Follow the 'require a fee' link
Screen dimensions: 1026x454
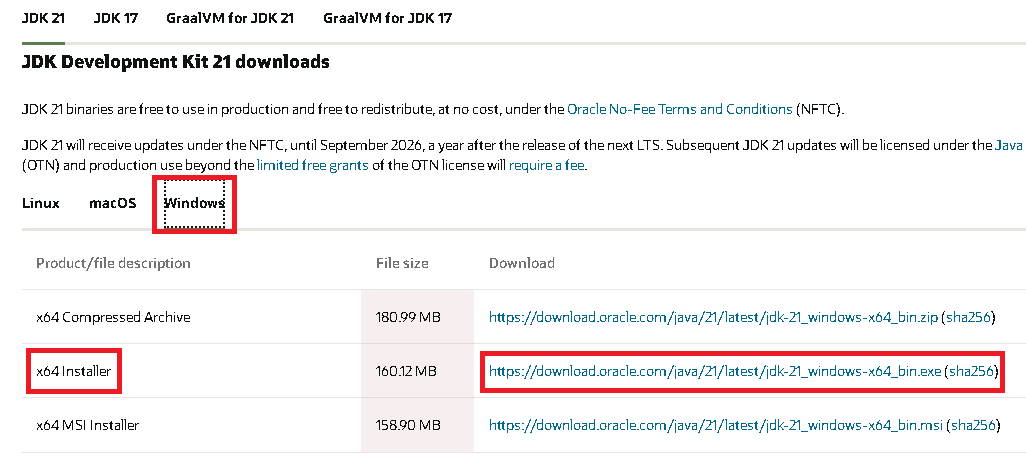(546, 164)
